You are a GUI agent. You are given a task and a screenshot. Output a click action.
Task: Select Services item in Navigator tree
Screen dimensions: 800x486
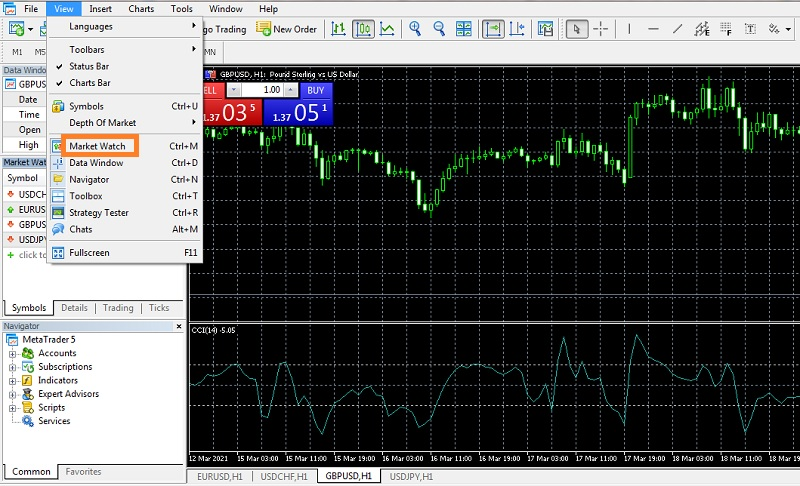54,421
